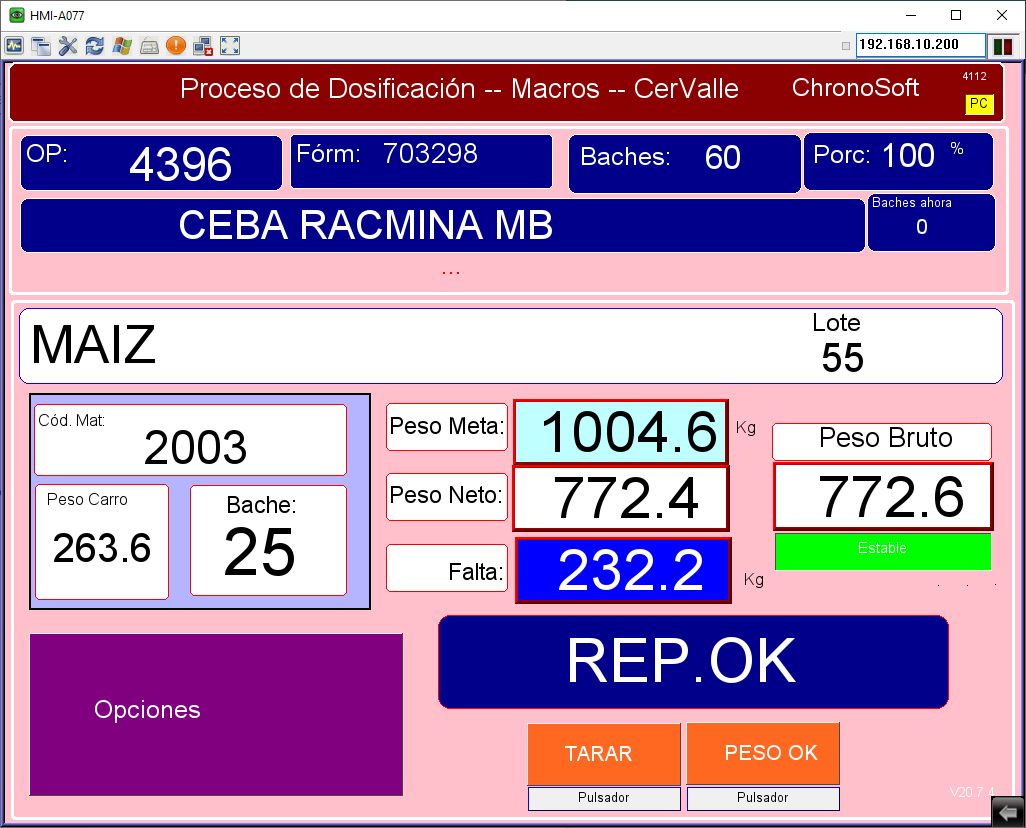The height and width of the screenshot is (828, 1026).
Task: Click the OP number 4396
Action: tap(181, 164)
